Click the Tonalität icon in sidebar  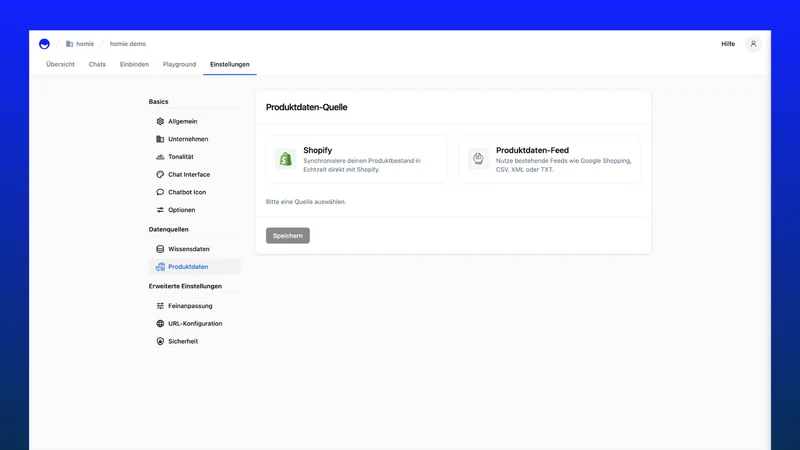tap(160, 157)
